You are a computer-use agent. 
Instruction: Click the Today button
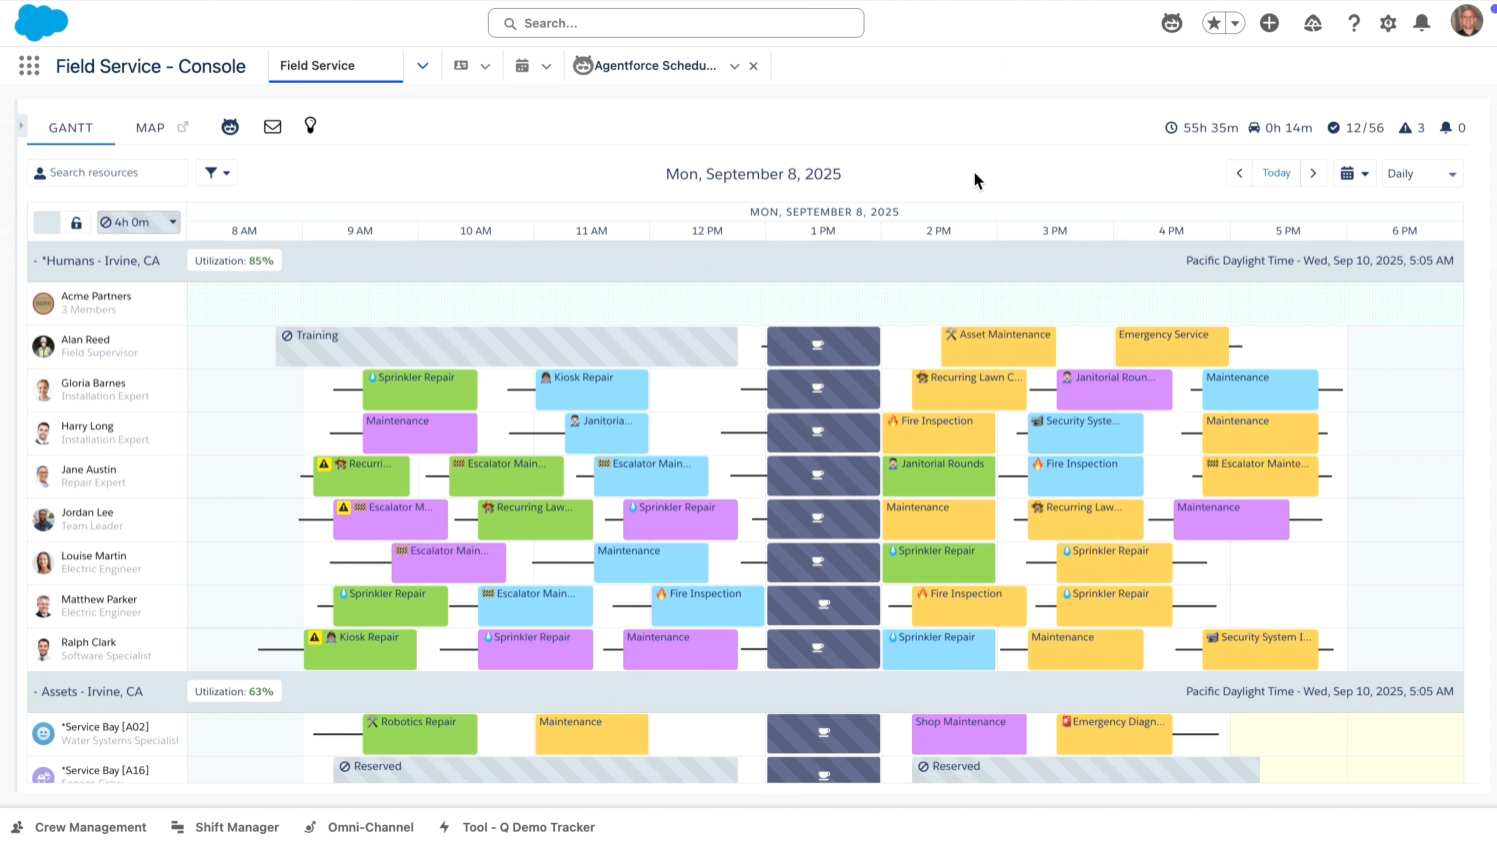[x=1276, y=173]
